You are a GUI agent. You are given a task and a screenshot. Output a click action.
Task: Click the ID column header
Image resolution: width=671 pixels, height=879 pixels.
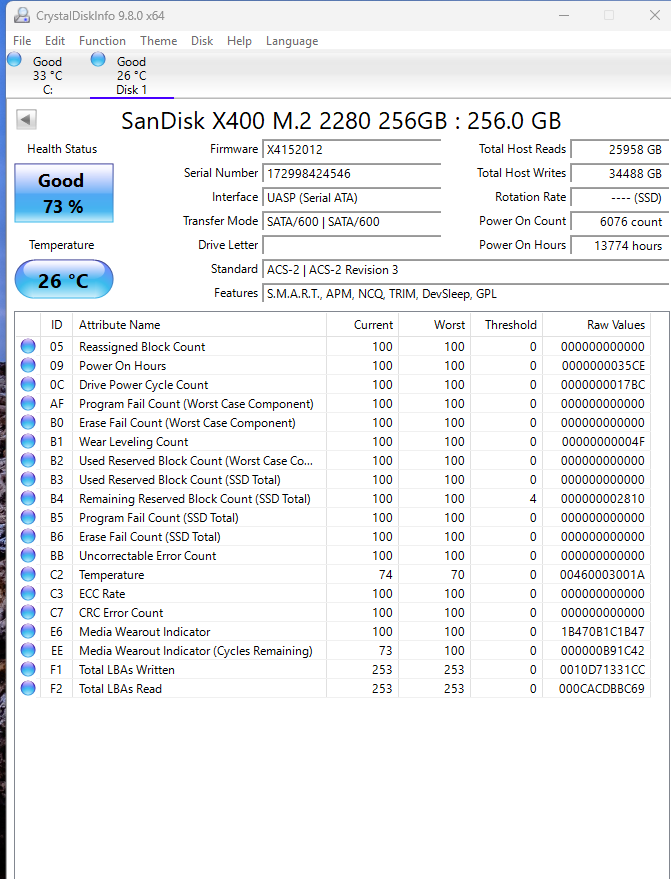pyautogui.click(x=57, y=325)
